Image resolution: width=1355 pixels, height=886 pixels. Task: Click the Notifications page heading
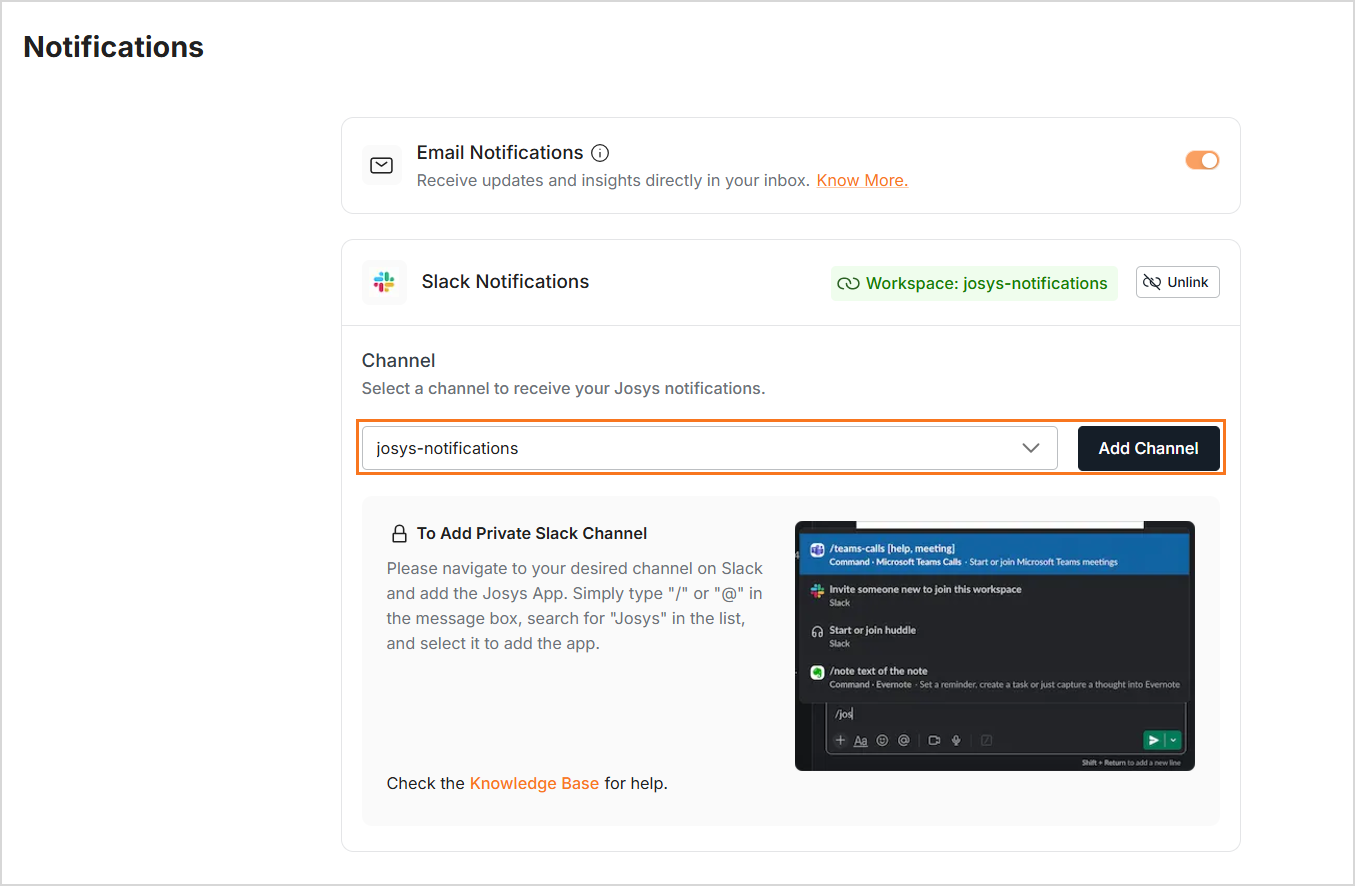[113, 47]
